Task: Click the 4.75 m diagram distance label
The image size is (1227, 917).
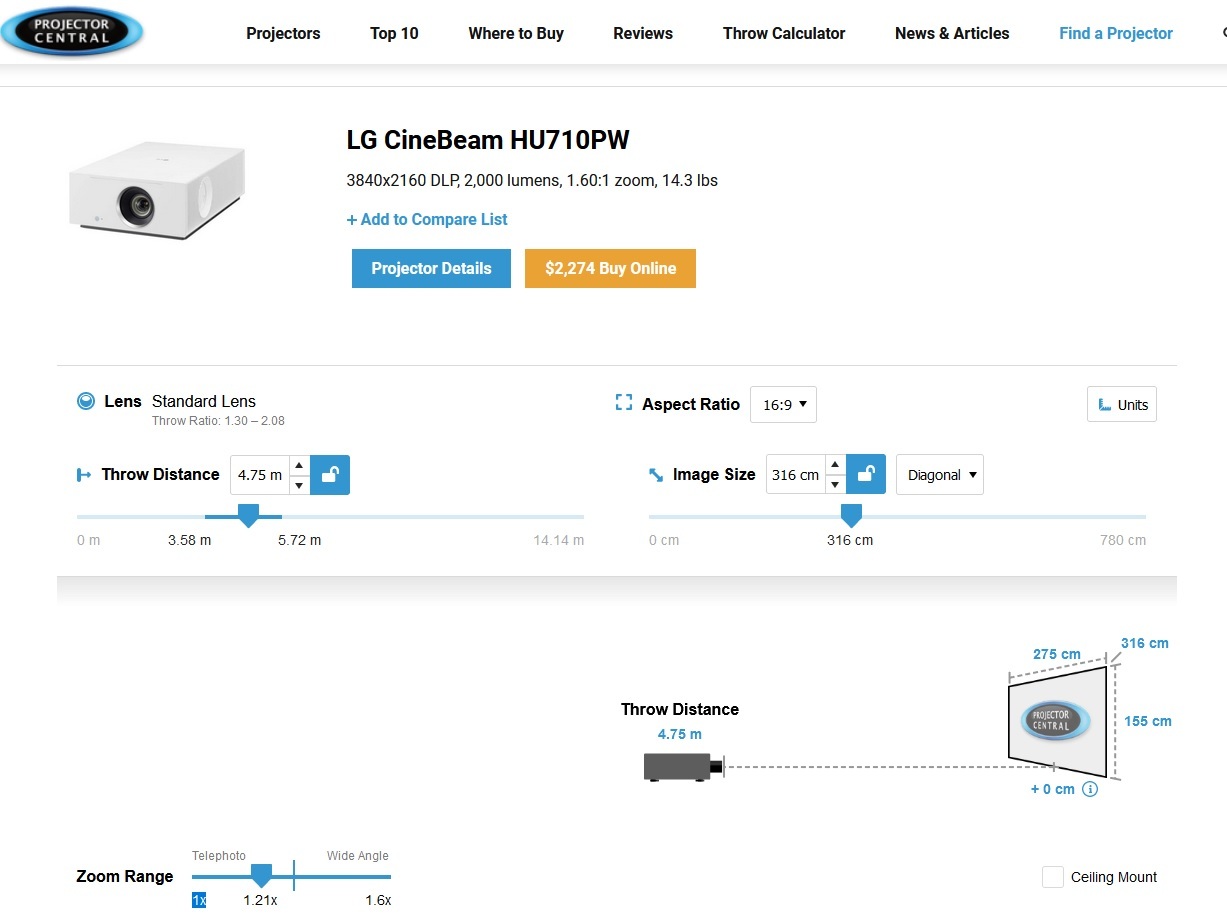Action: click(680, 734)
